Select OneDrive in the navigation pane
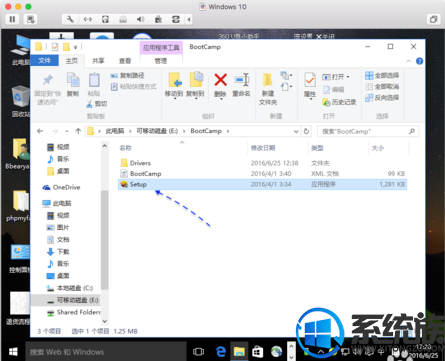 pos(61,187)
